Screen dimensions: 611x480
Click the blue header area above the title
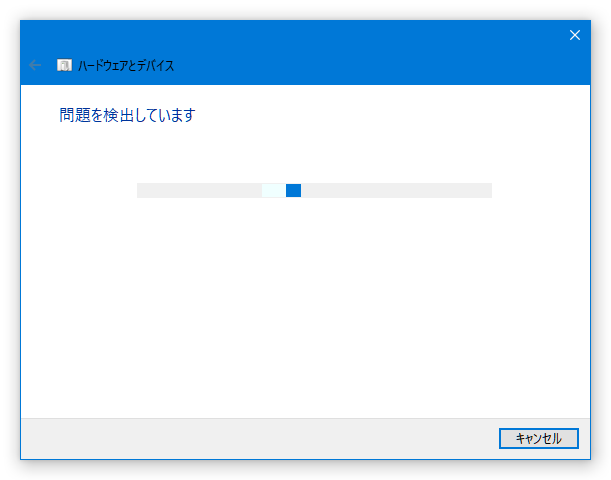[273, 37]
